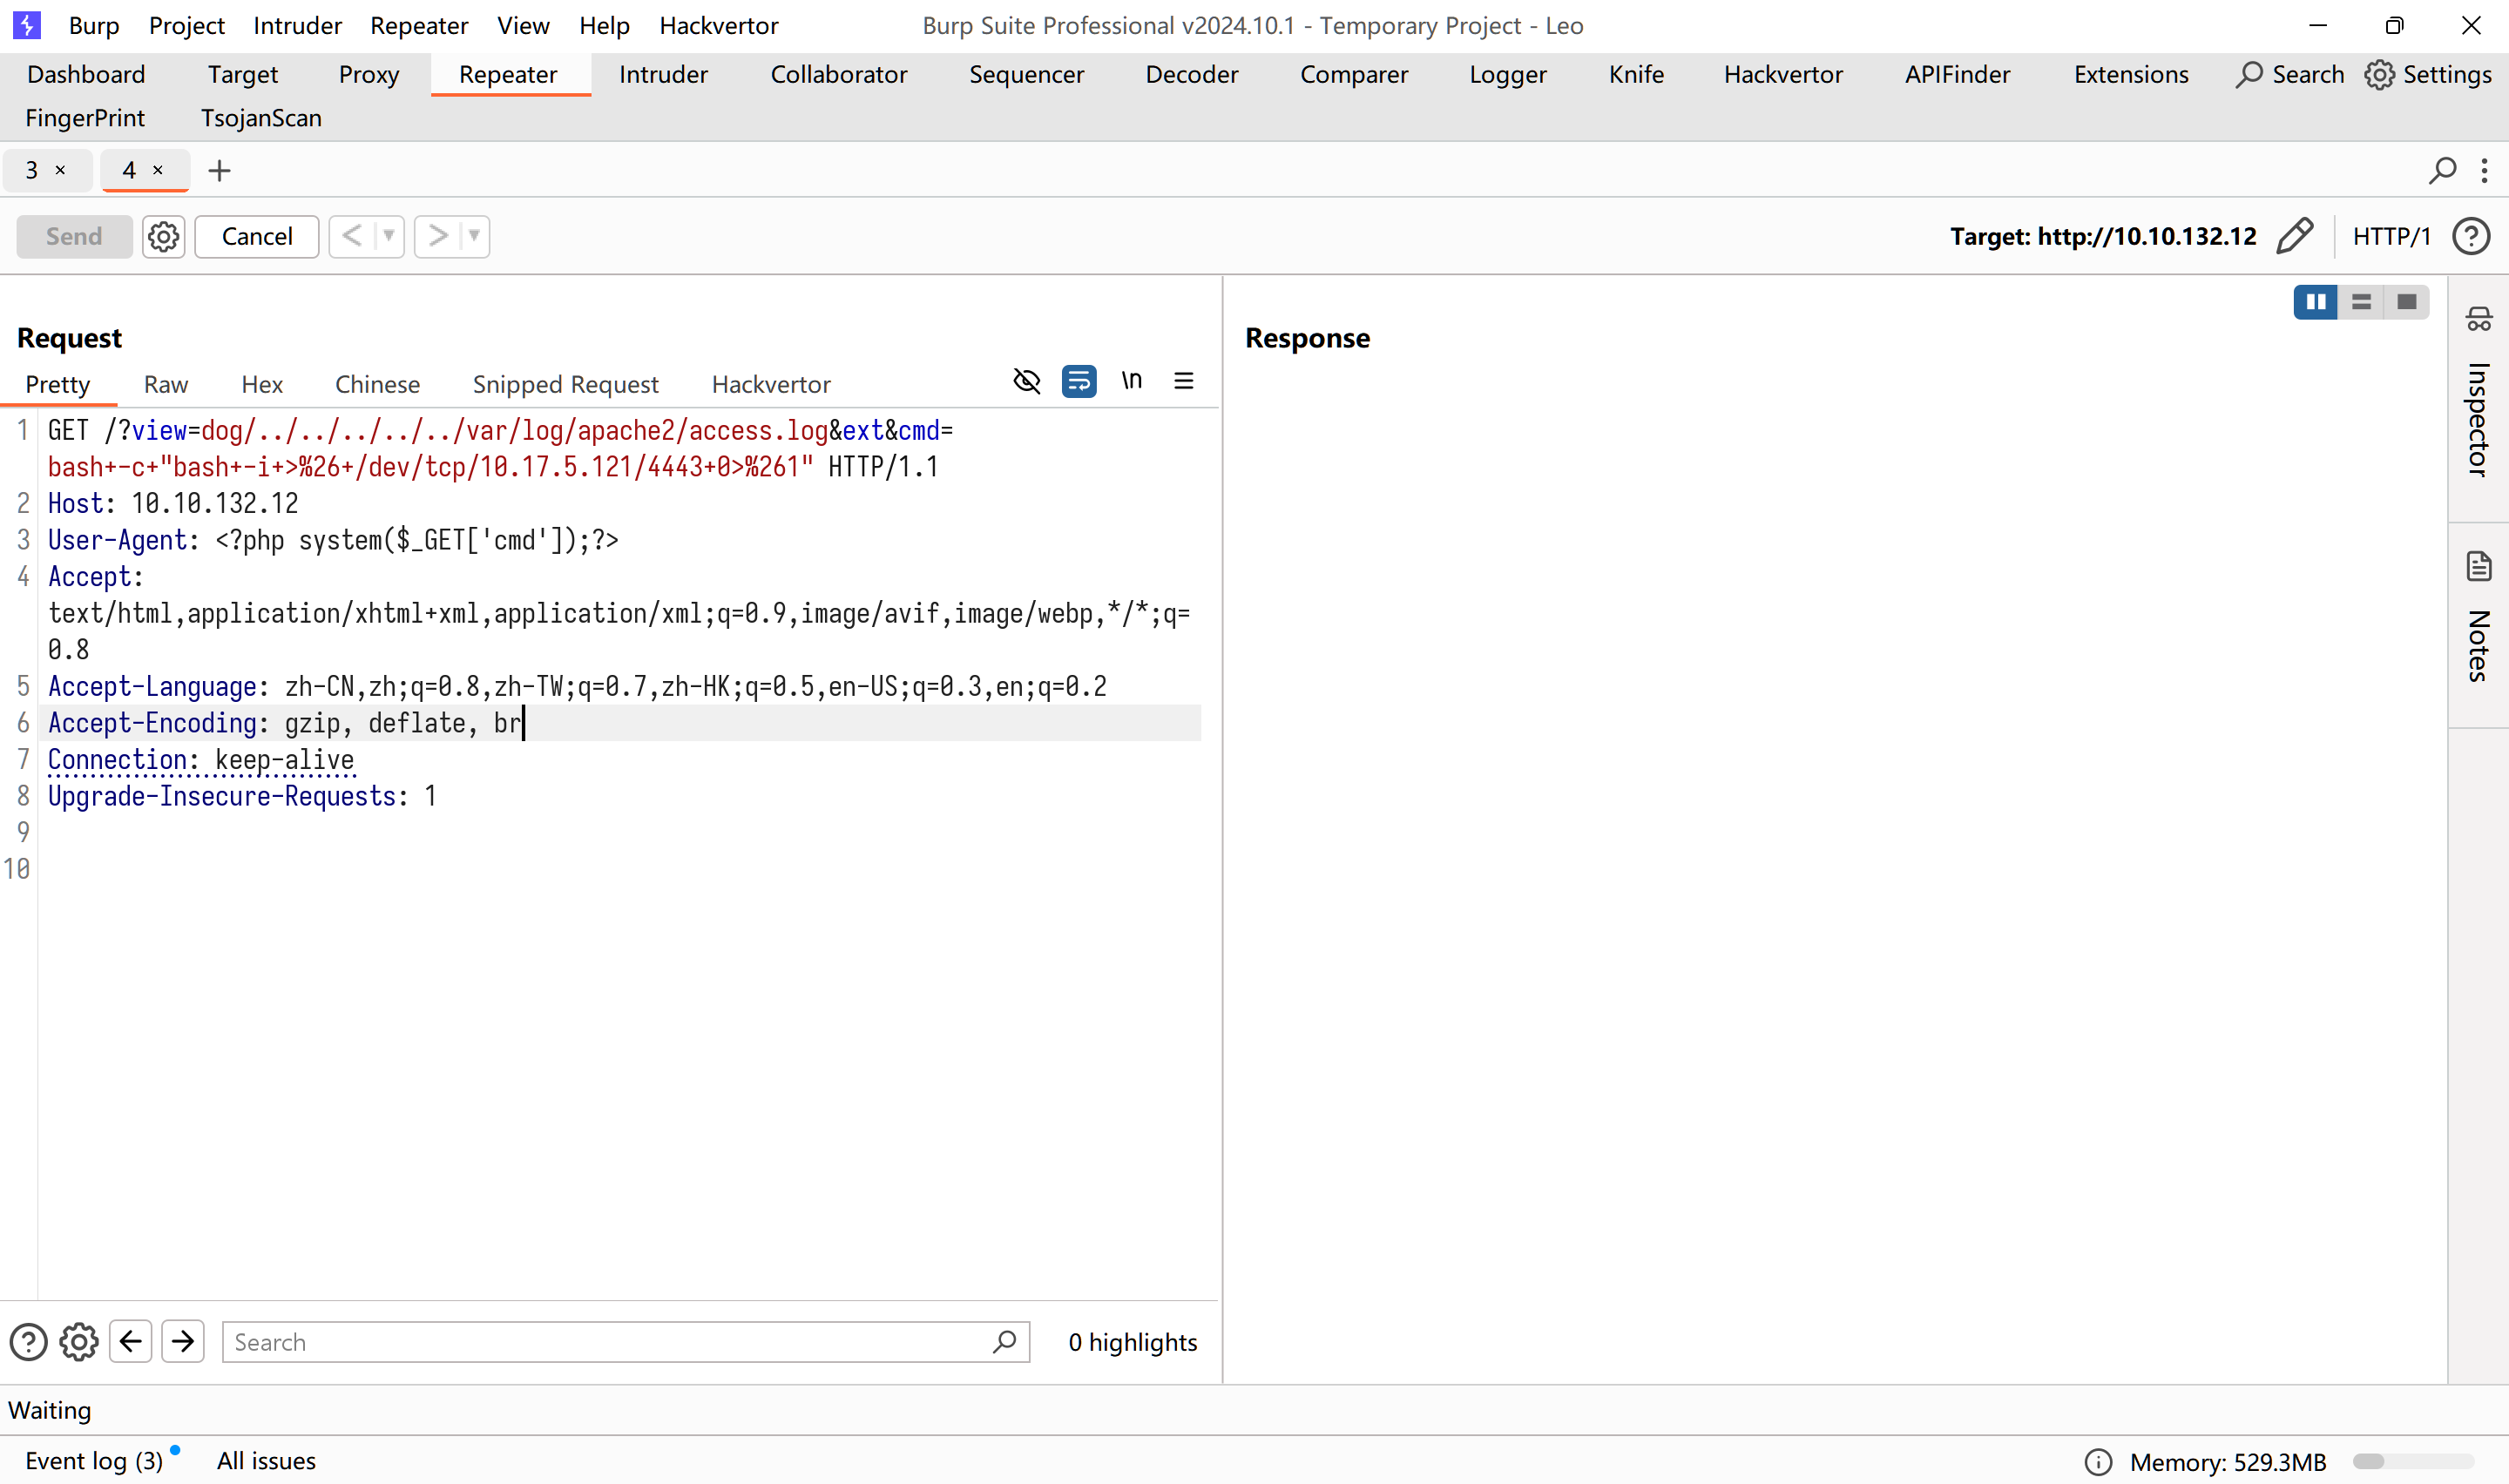Viewport: 2509px width, 1484px height.
Task: Select request Raw view tab
Action: 166,385
